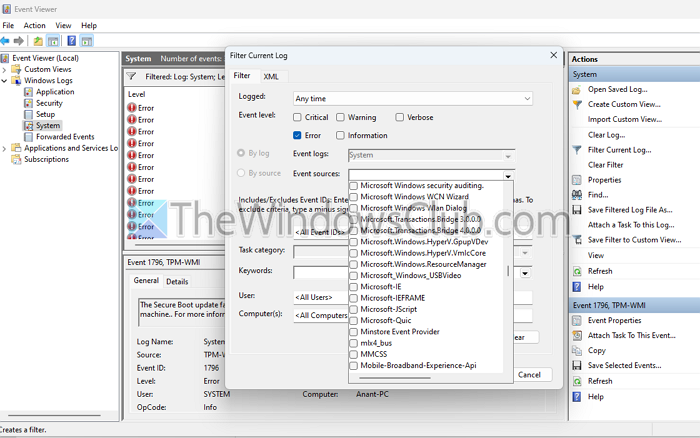Click the Cancel button in filter dialog
This screenshot has height=438, width=700.
(529, 375)
